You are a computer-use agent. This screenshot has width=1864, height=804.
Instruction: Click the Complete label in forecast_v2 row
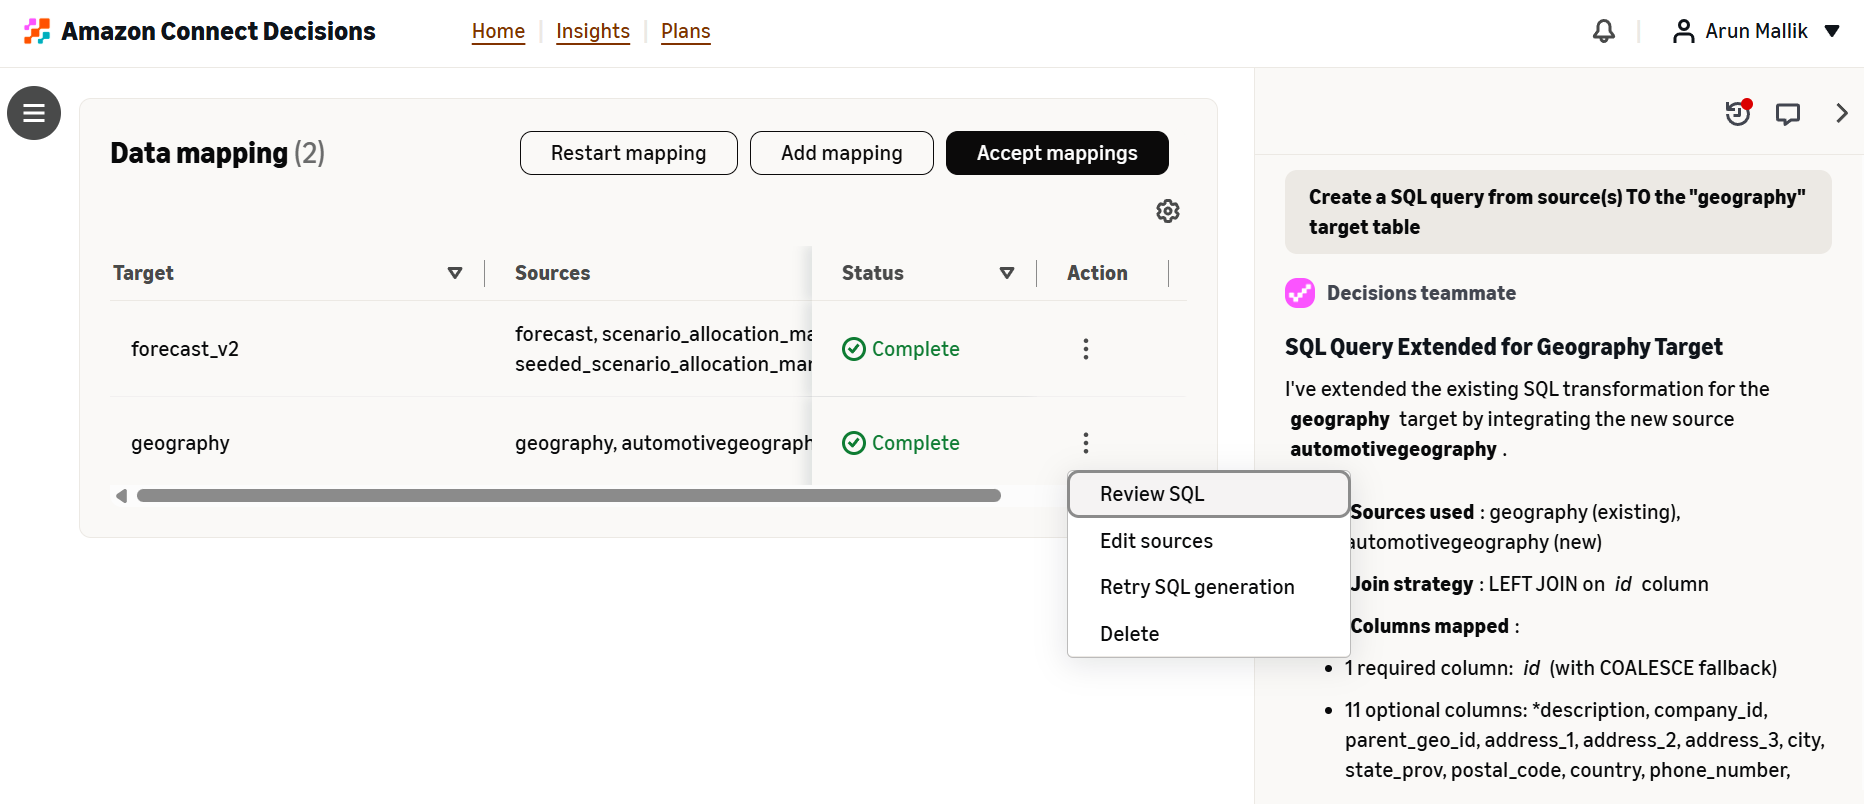[916, 349]
